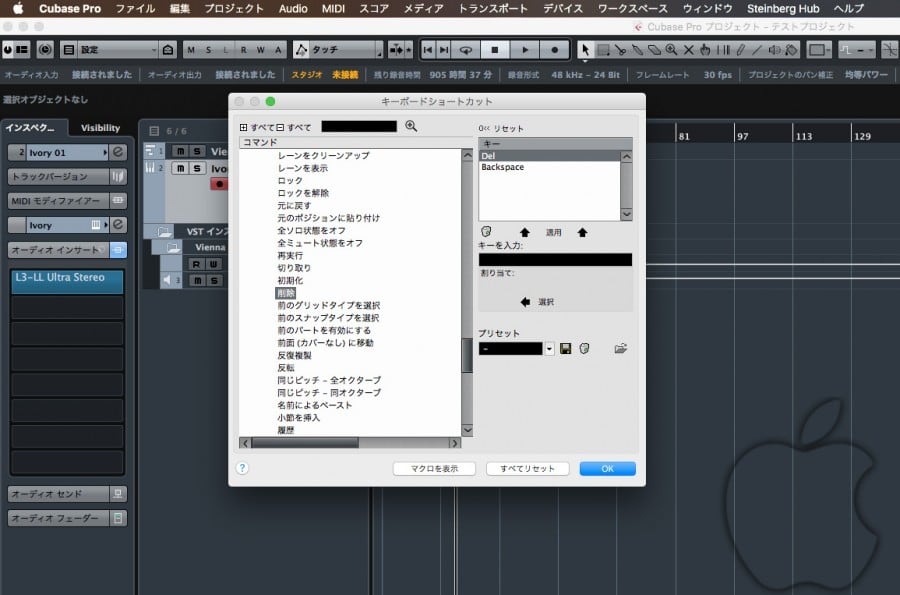The image size is (900, 595).
Task: Open the ファイル menu
Action: (x=135, y=9)
